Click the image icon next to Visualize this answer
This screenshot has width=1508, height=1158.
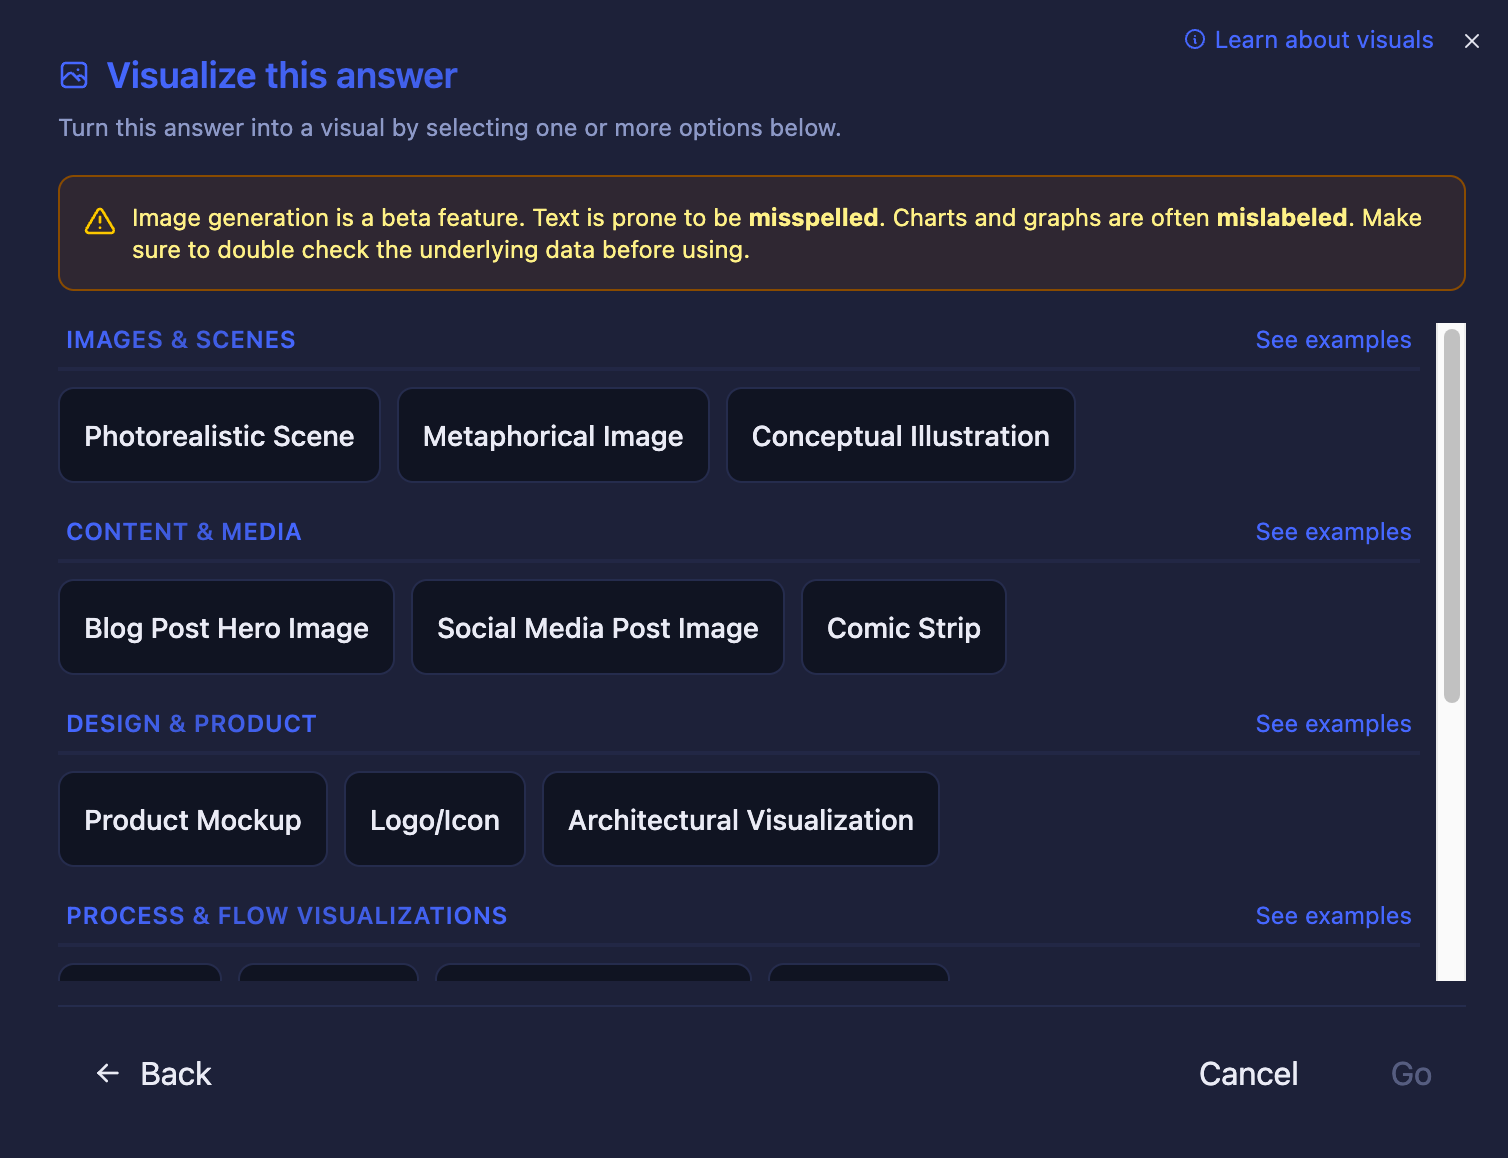click(74, 75)
